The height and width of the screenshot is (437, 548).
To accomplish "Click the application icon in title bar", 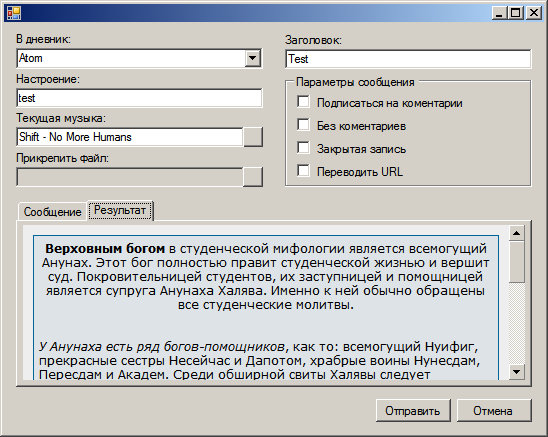I will coord(14,13).
